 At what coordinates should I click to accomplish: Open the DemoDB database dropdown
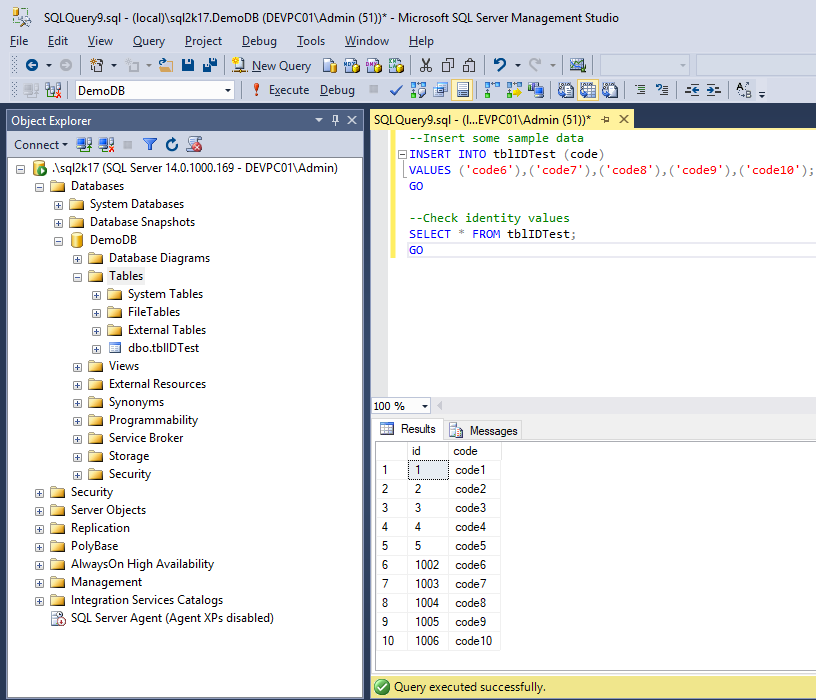tap(228, 91)
